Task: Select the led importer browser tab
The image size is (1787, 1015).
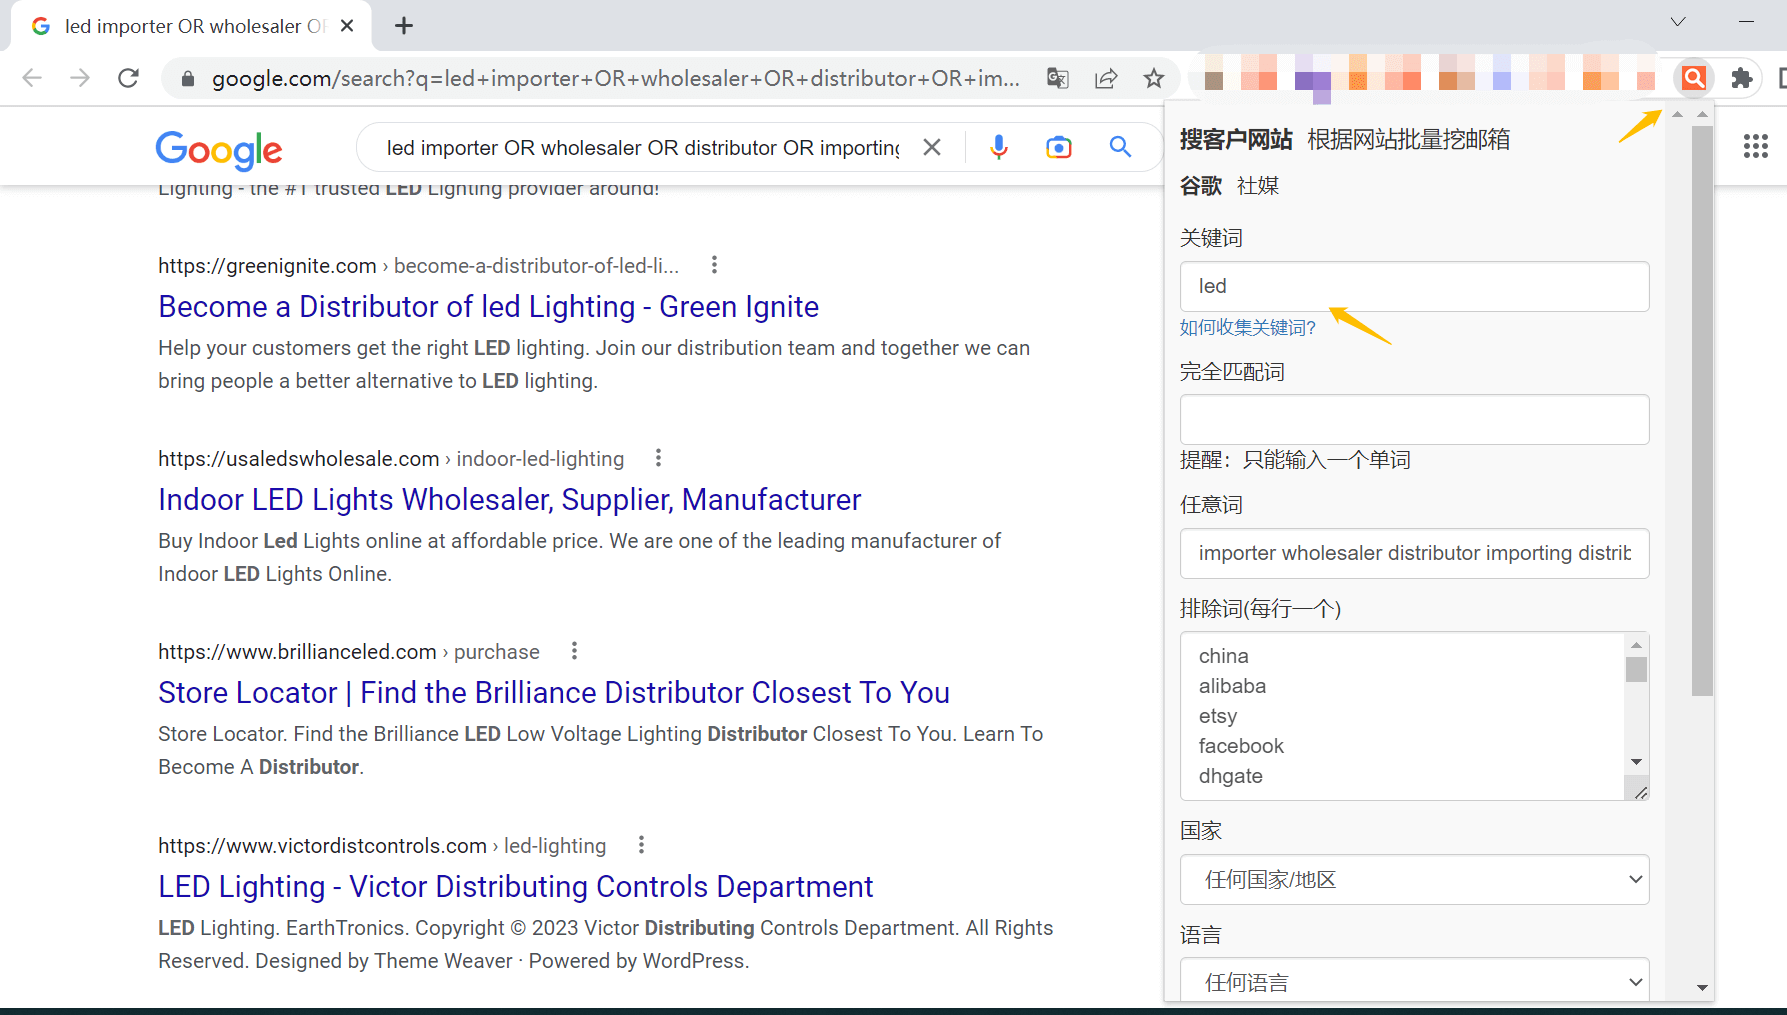Action: point(190,26)
